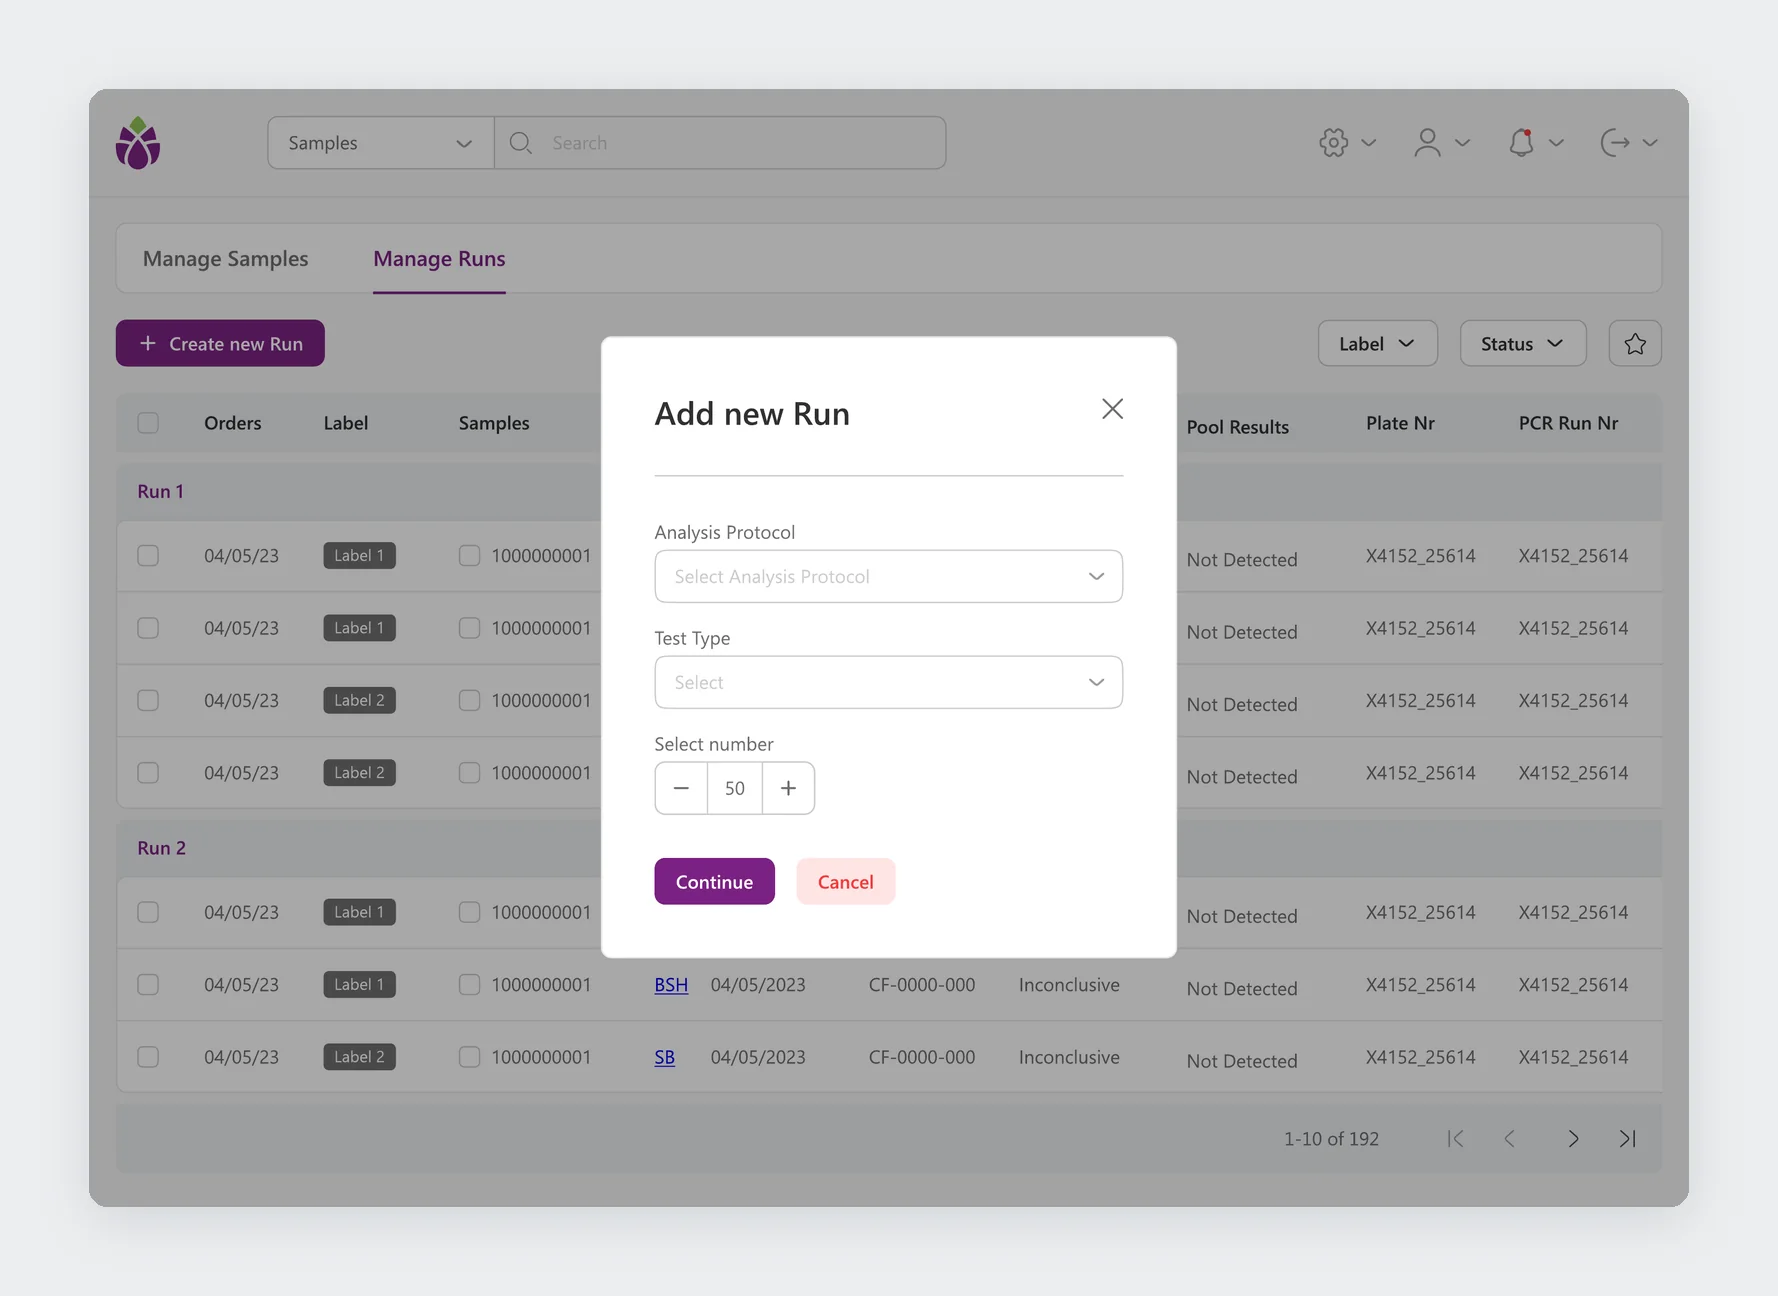
Task: Open the Label filter dropdown
Action: tap(1377, 344)
